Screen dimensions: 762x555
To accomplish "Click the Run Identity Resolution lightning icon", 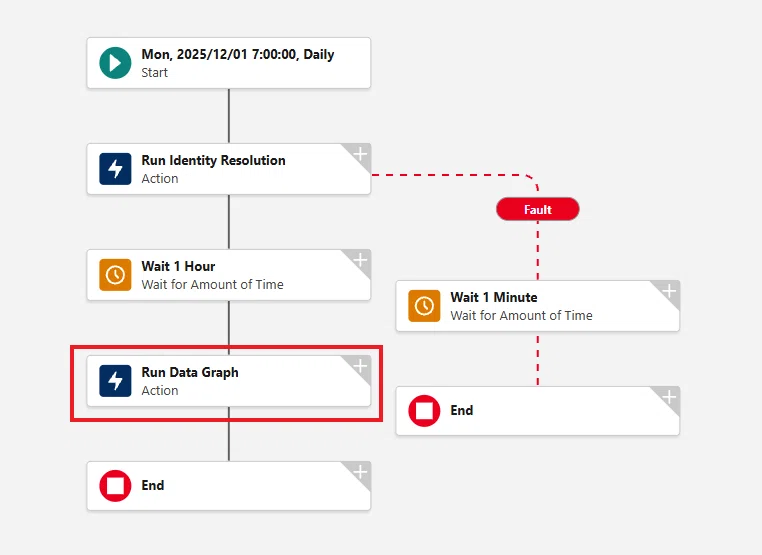I will (x=115, y=169).
